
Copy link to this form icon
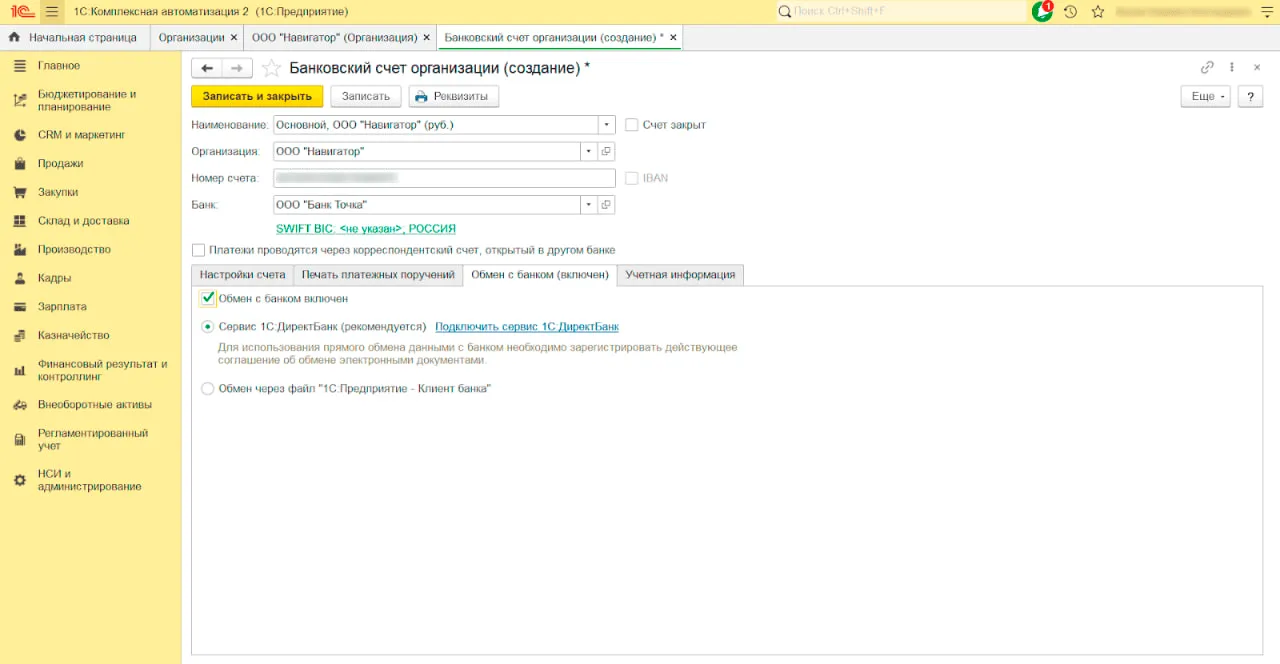(x=1207, y=68)
